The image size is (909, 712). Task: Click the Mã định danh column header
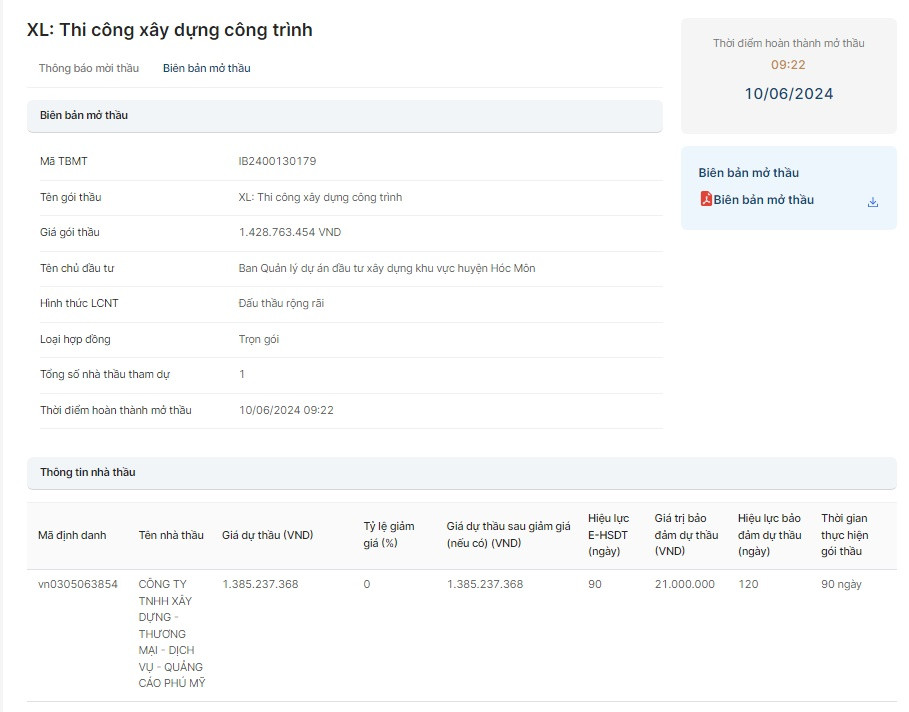[x=72, y=535]
